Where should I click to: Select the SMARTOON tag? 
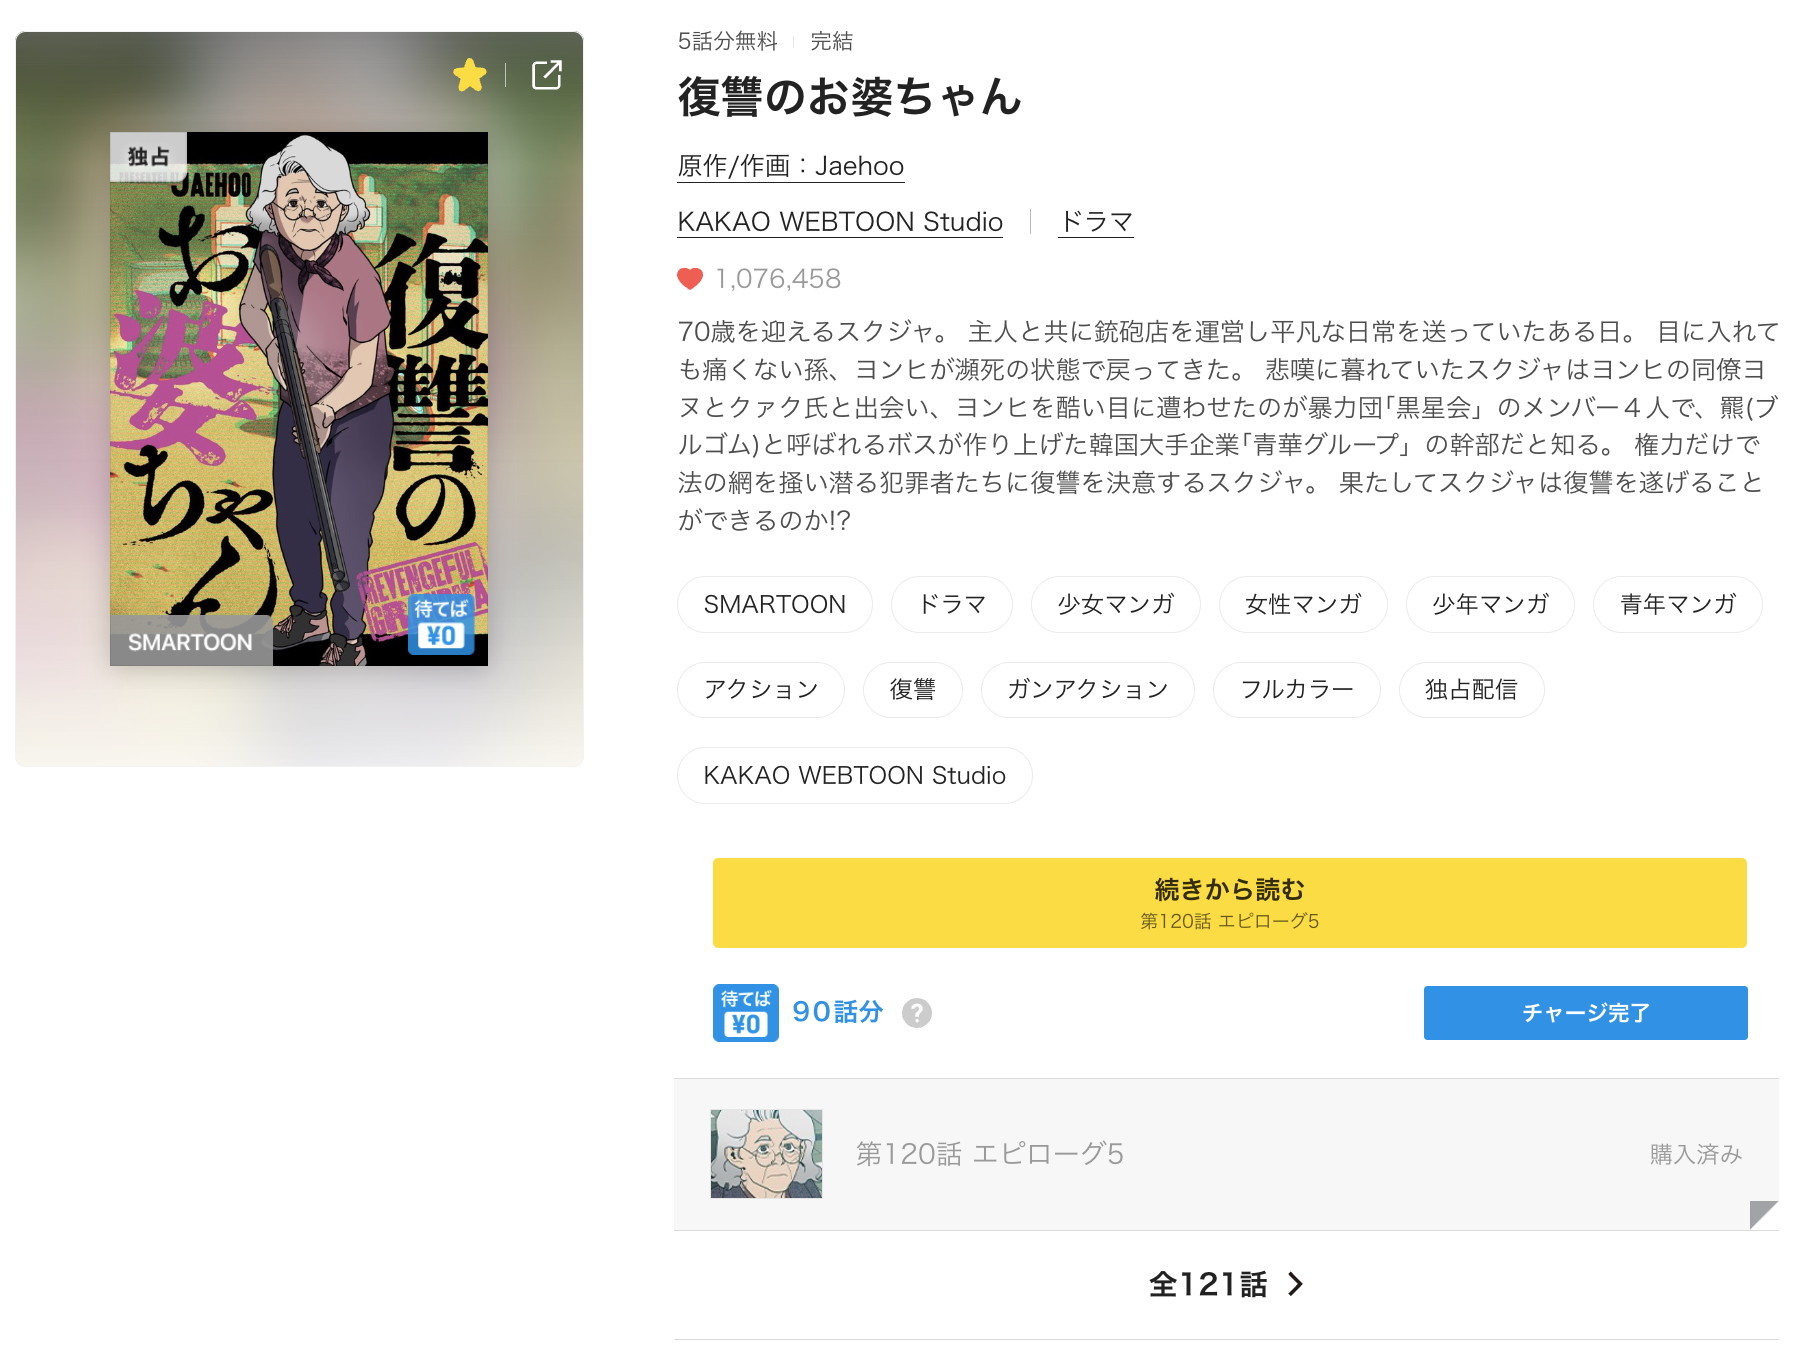[774, 605]
